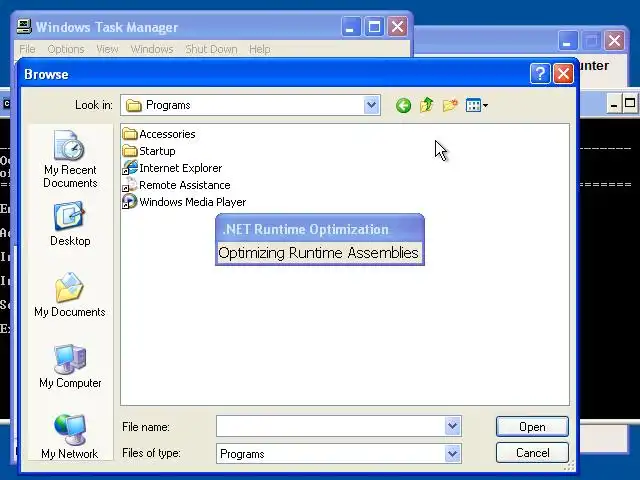The height and width of the screenshot is (480, 640).
Task: Click the Windows Media Player text label
Action: click(x=193, y=202)
